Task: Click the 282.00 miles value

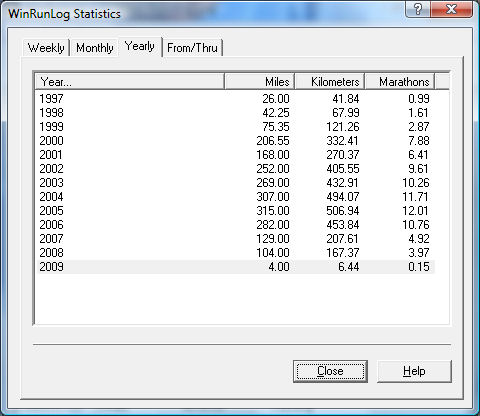Action: pos(273,225)
